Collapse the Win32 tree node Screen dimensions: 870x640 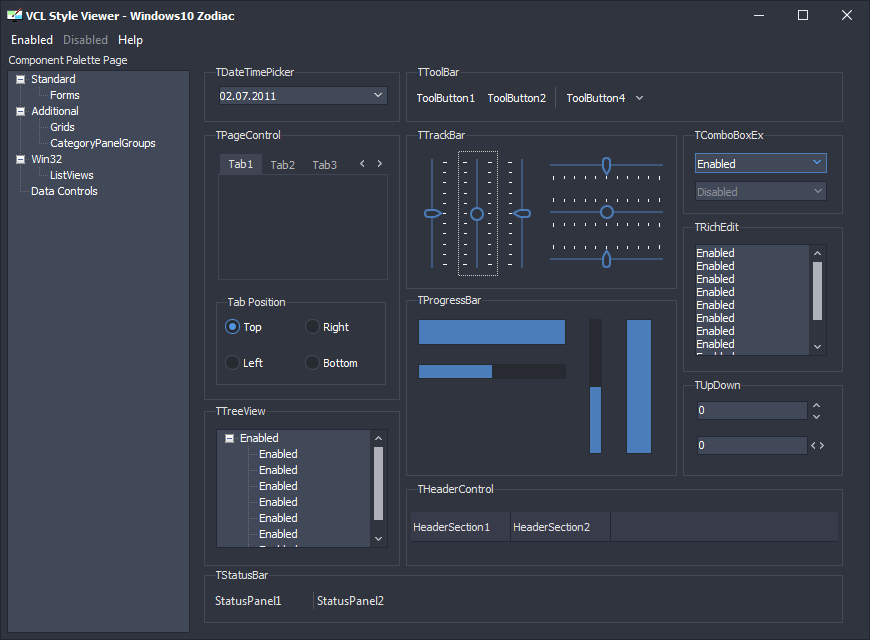[21, 159]
